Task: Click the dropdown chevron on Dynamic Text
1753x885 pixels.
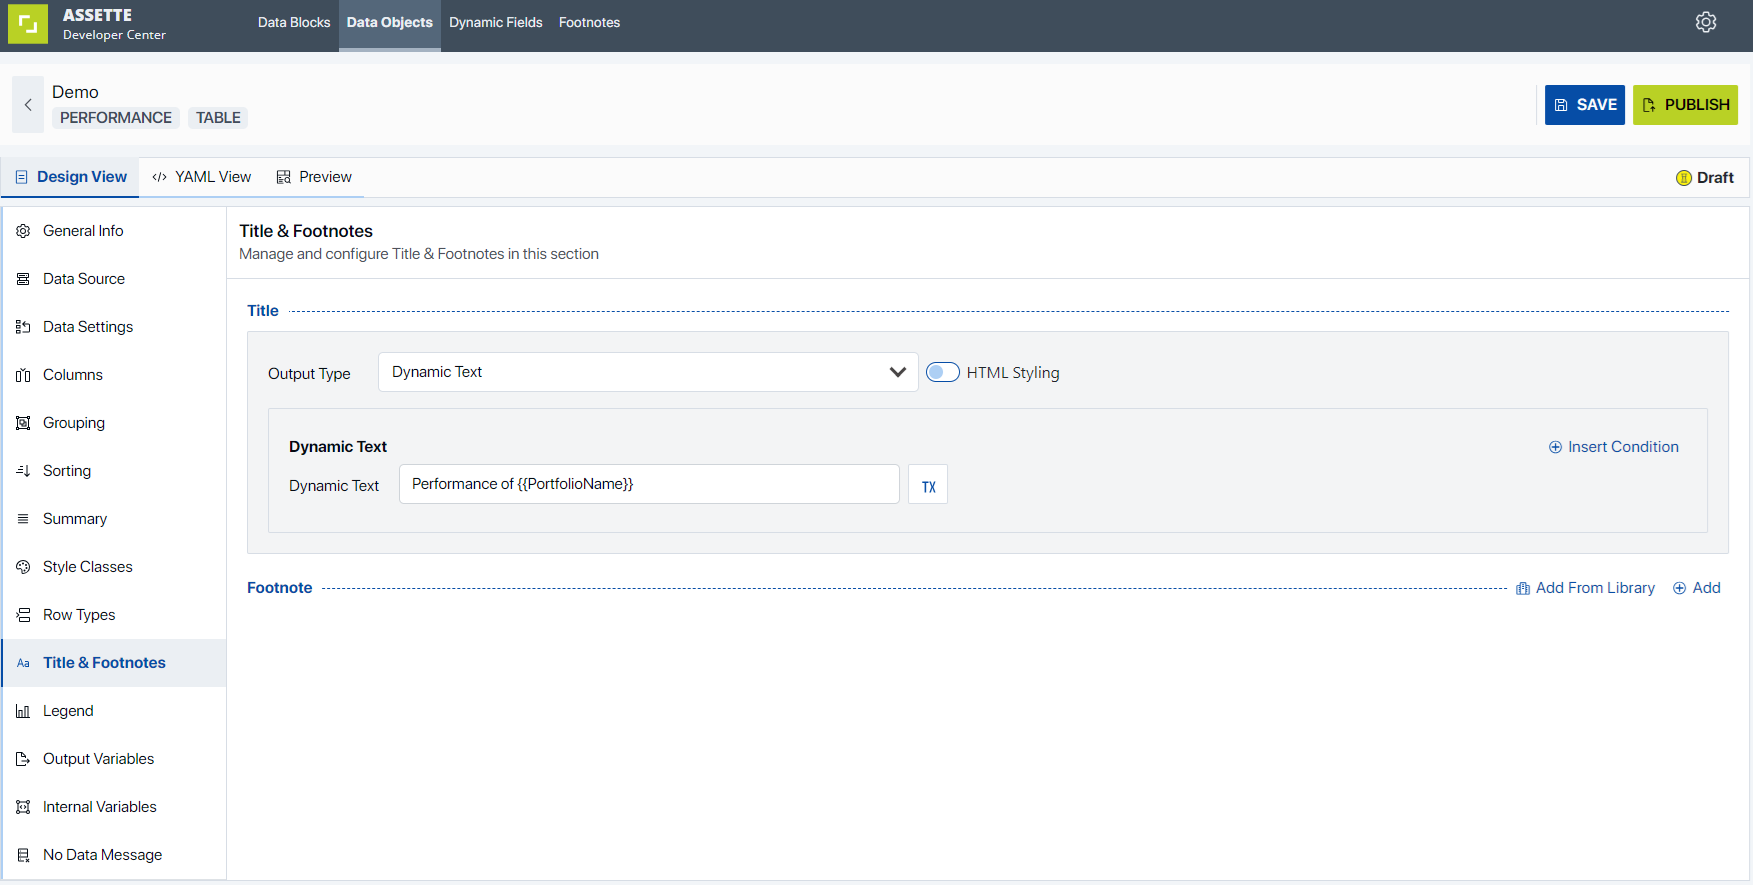Action: click(x=897, y=372)
